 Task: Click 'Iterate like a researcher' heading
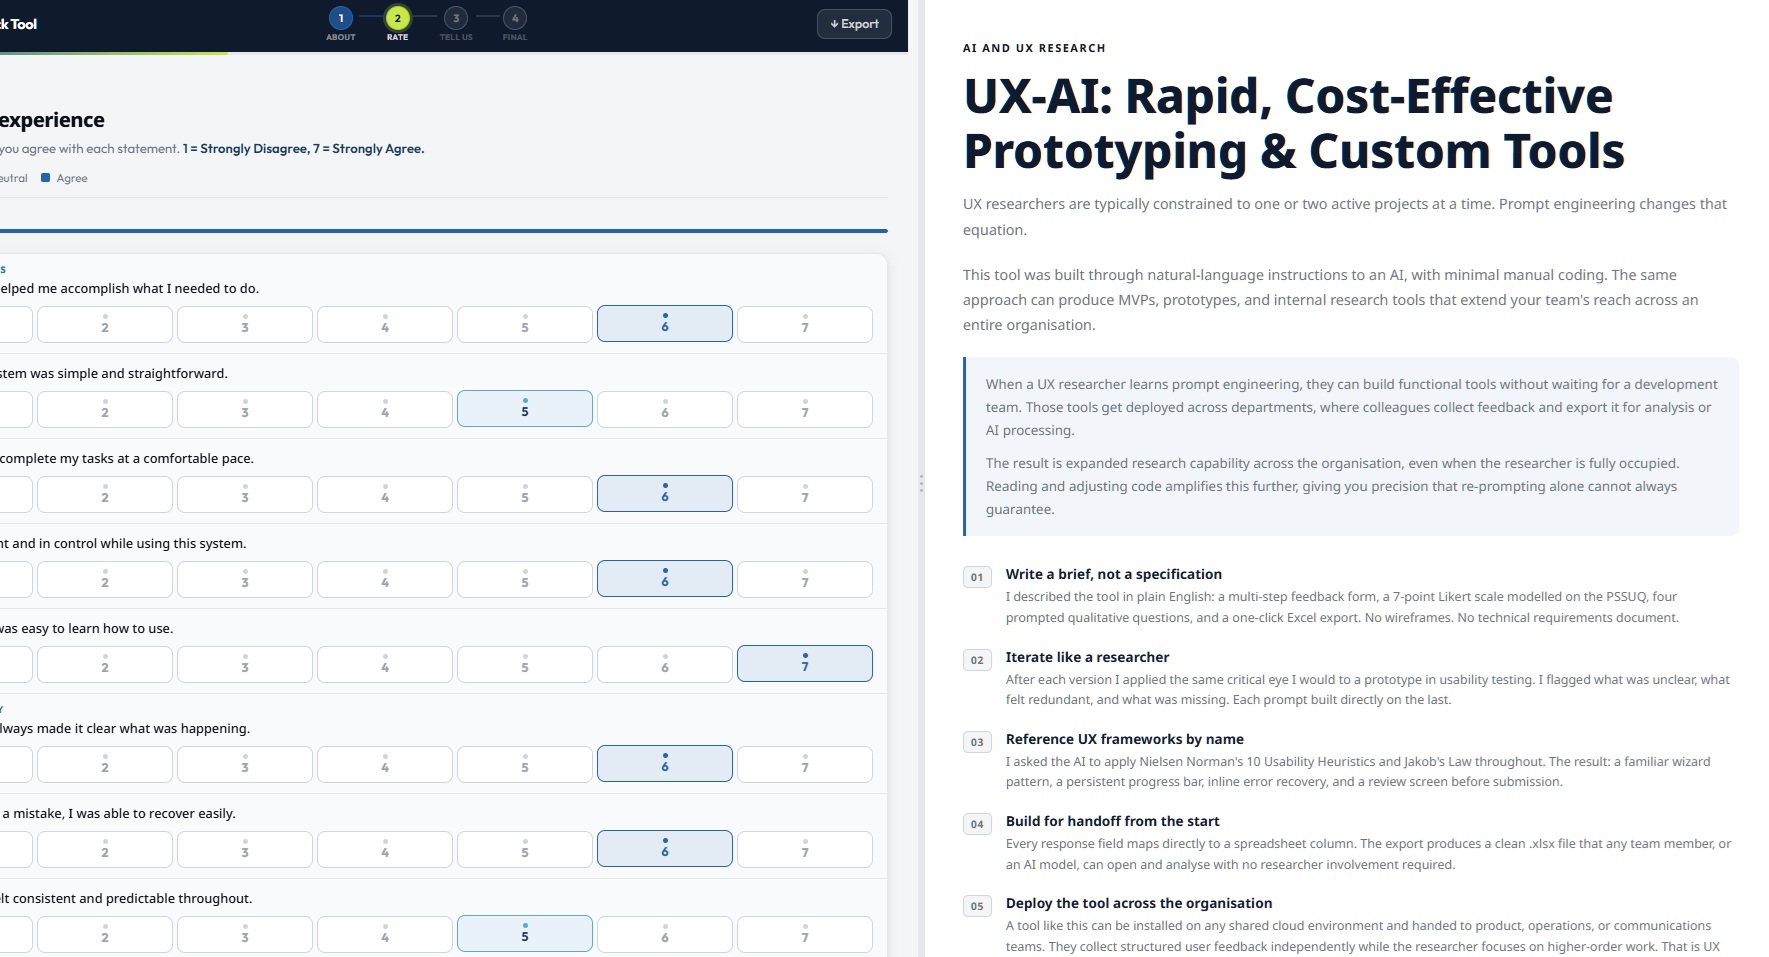click(x=1087, y=657)
